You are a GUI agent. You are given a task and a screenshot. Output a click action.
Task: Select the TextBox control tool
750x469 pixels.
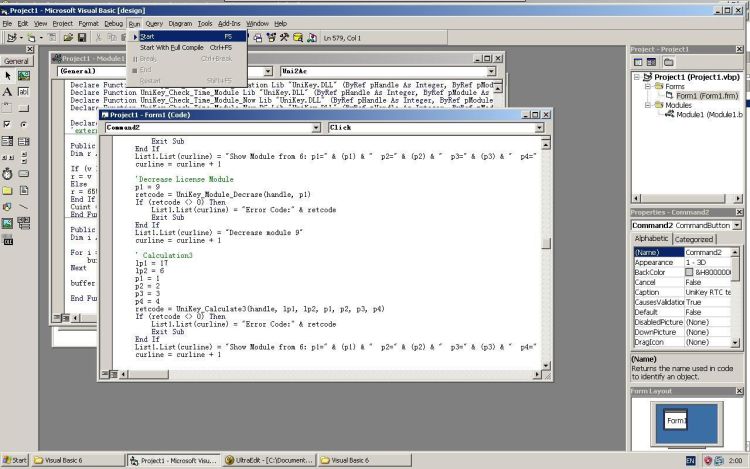pos(23,92)
